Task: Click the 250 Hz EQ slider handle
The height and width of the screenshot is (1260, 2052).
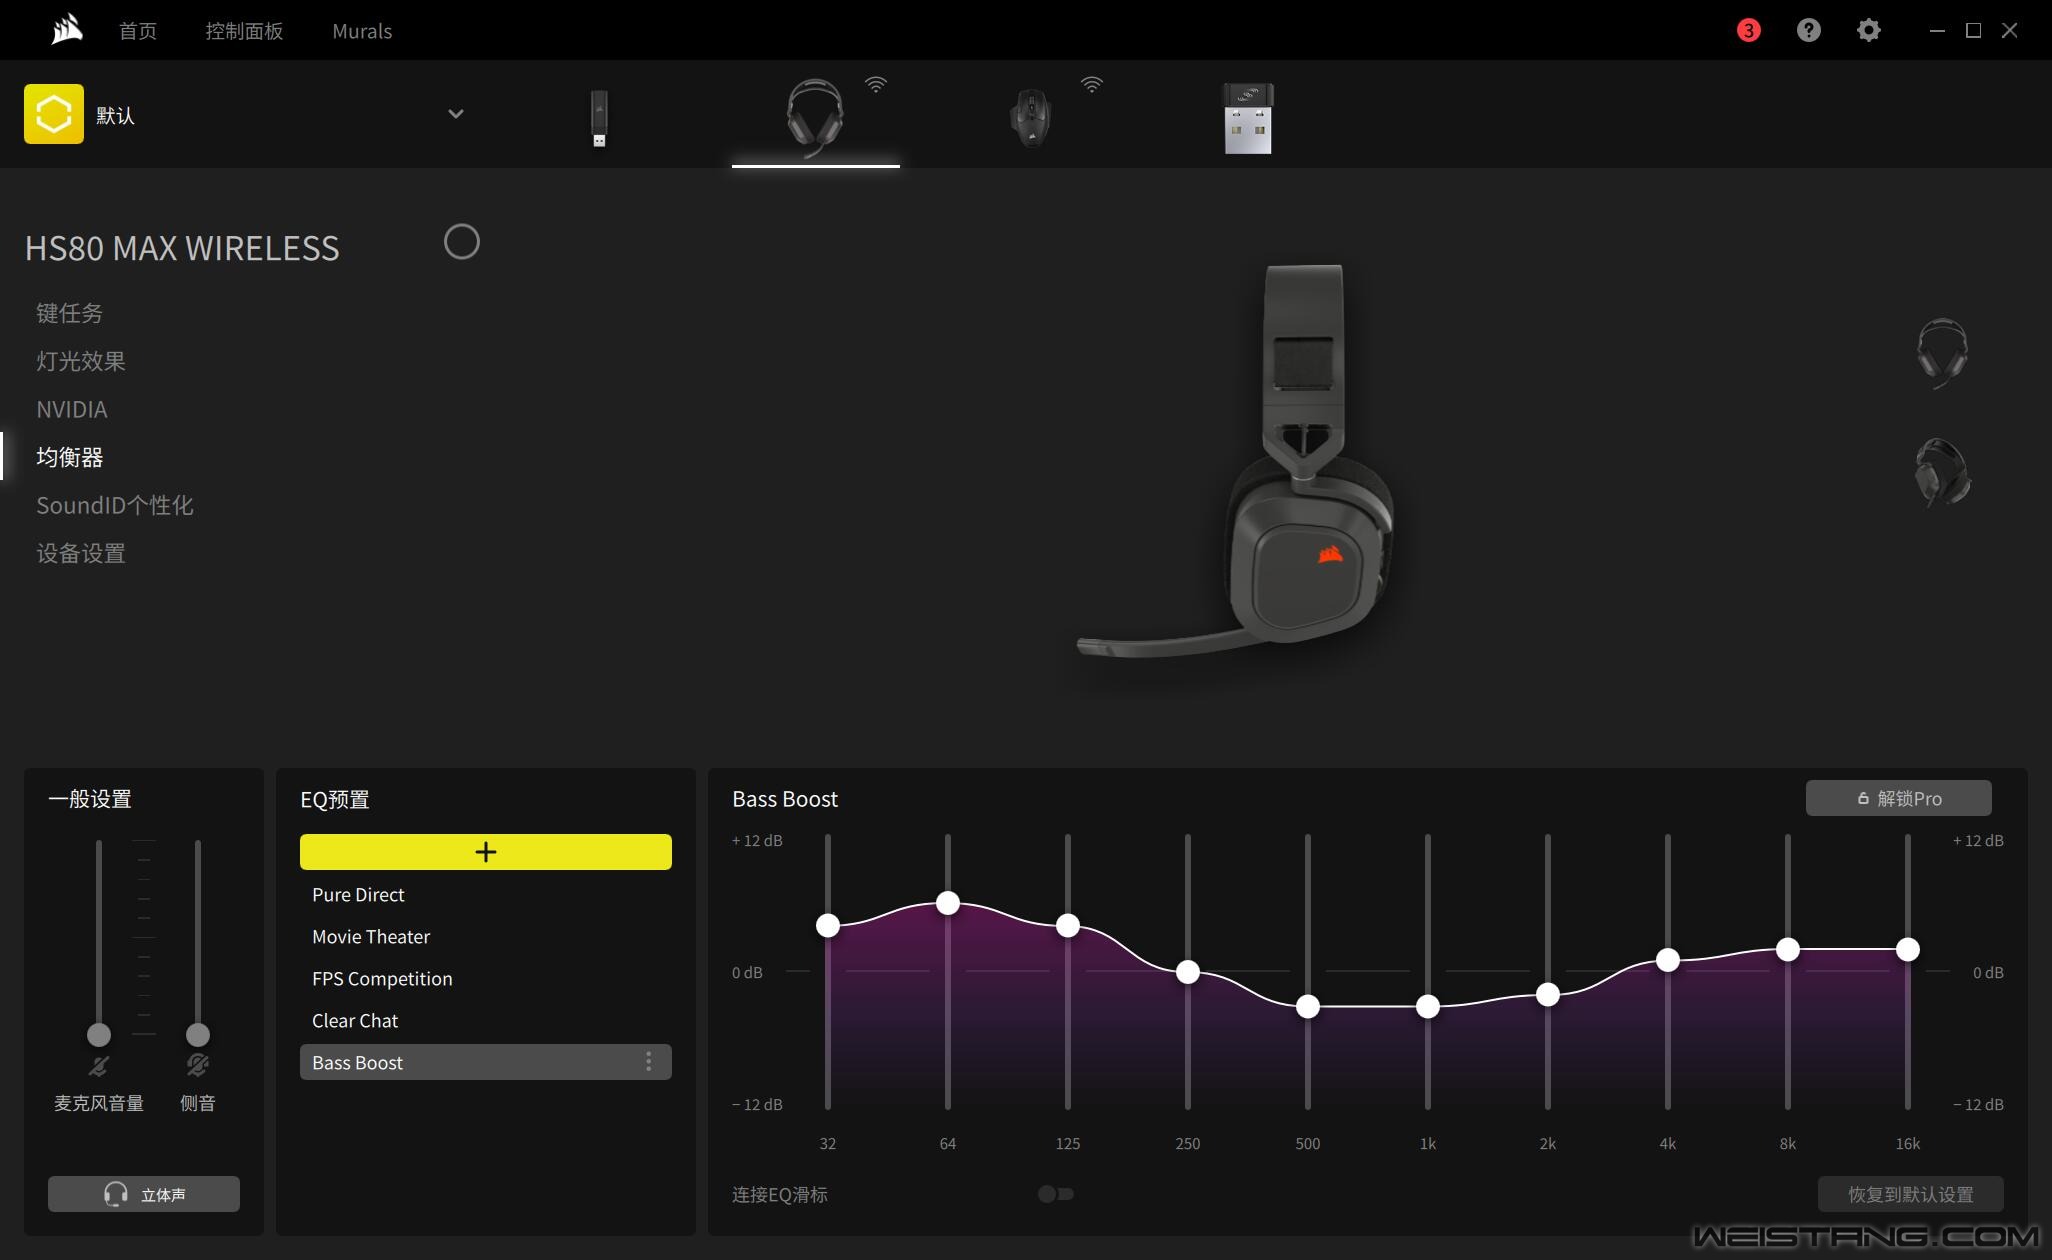Action: 1187,971
